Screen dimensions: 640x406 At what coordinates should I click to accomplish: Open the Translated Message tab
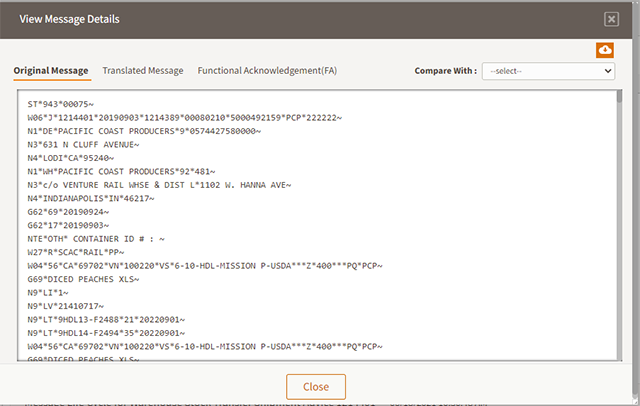143,71
